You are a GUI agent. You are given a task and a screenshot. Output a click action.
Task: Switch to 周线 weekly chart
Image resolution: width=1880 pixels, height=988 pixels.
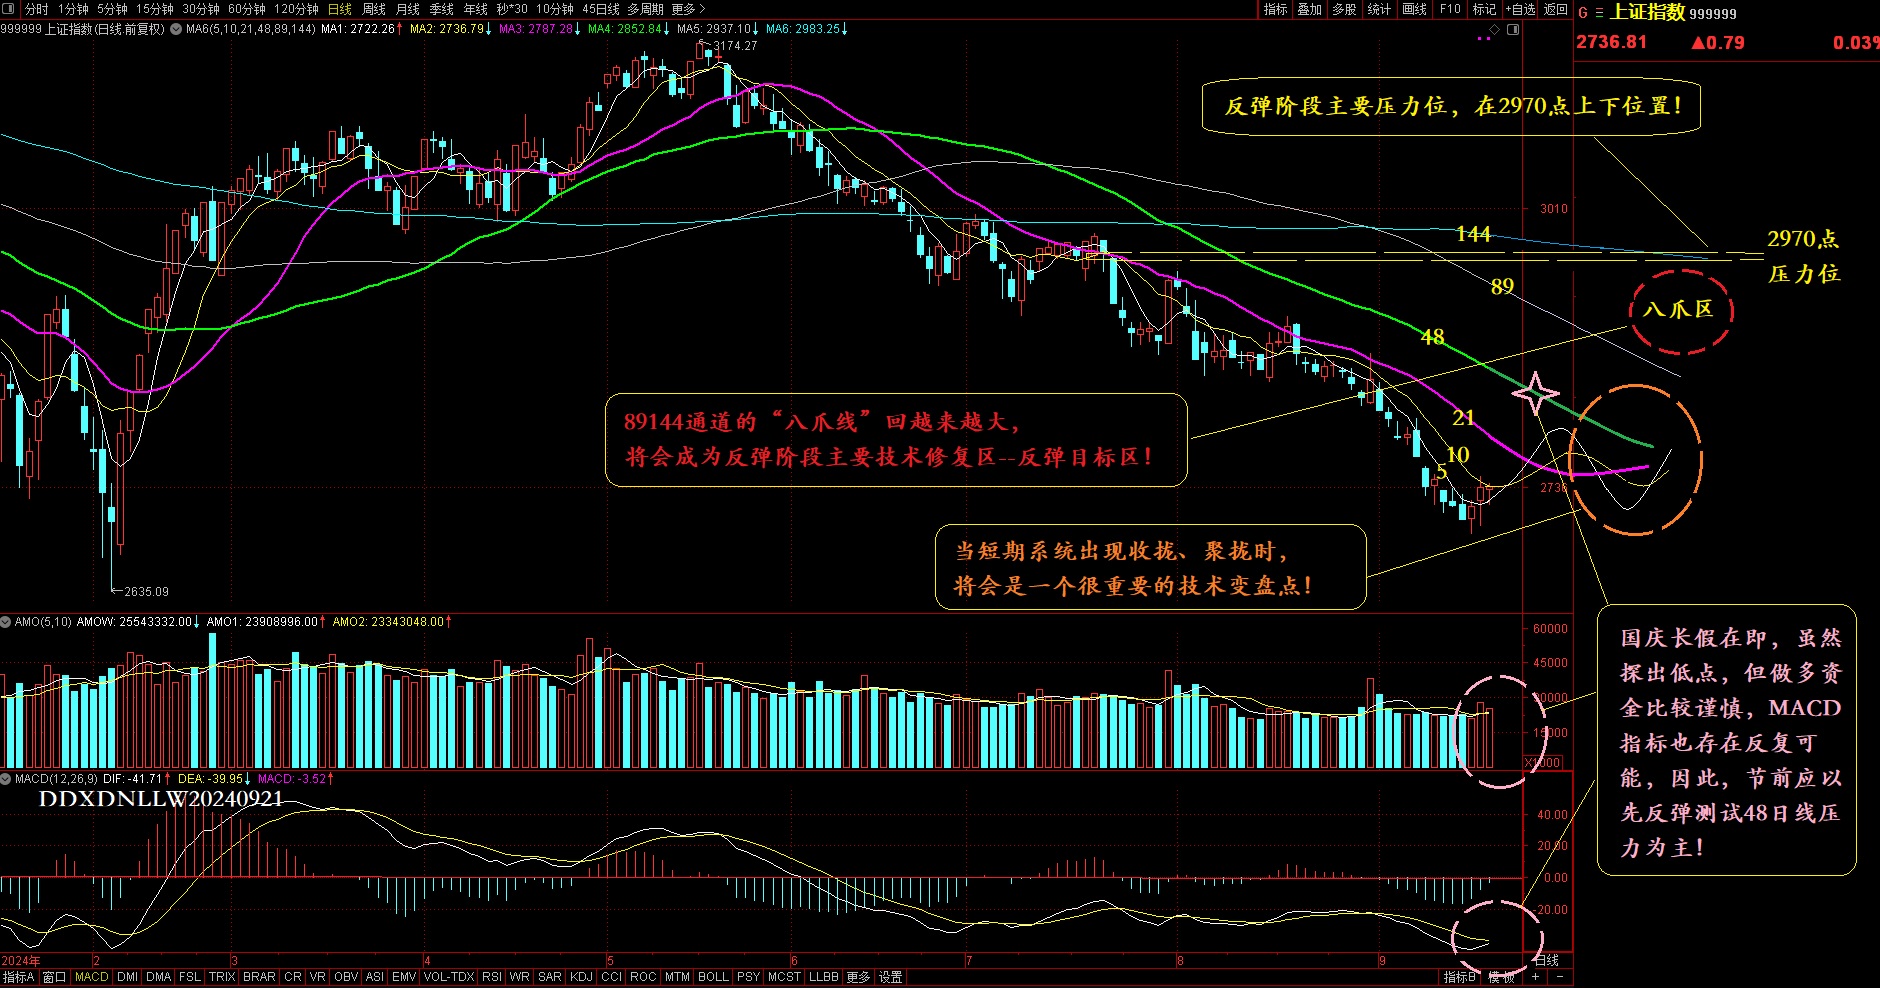[x=374, y=9]
